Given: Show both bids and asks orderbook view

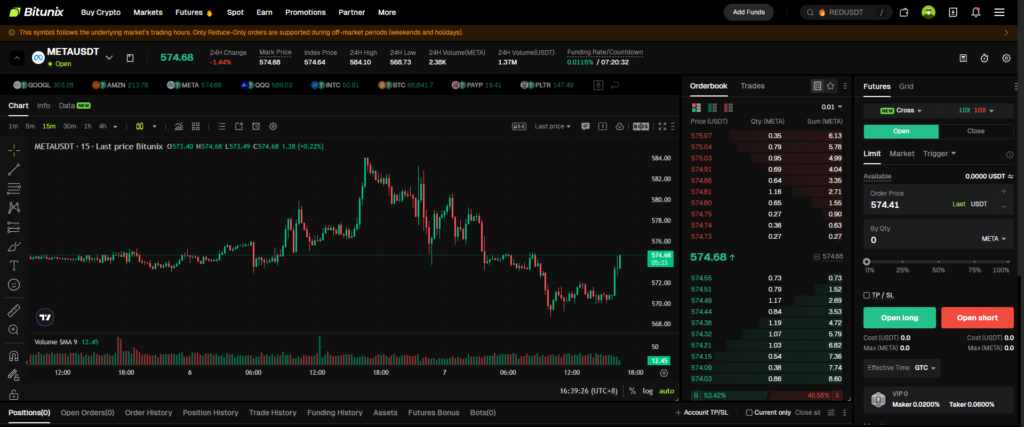Looking at the screenshot, I should 696,107.
